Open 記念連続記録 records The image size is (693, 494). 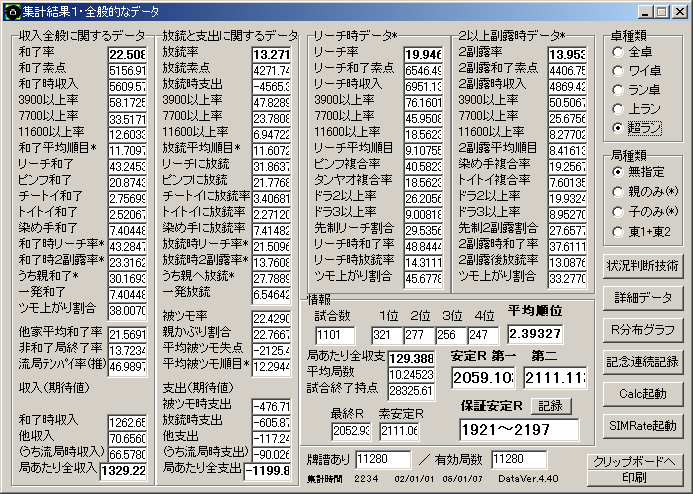[x=643, y=361]
